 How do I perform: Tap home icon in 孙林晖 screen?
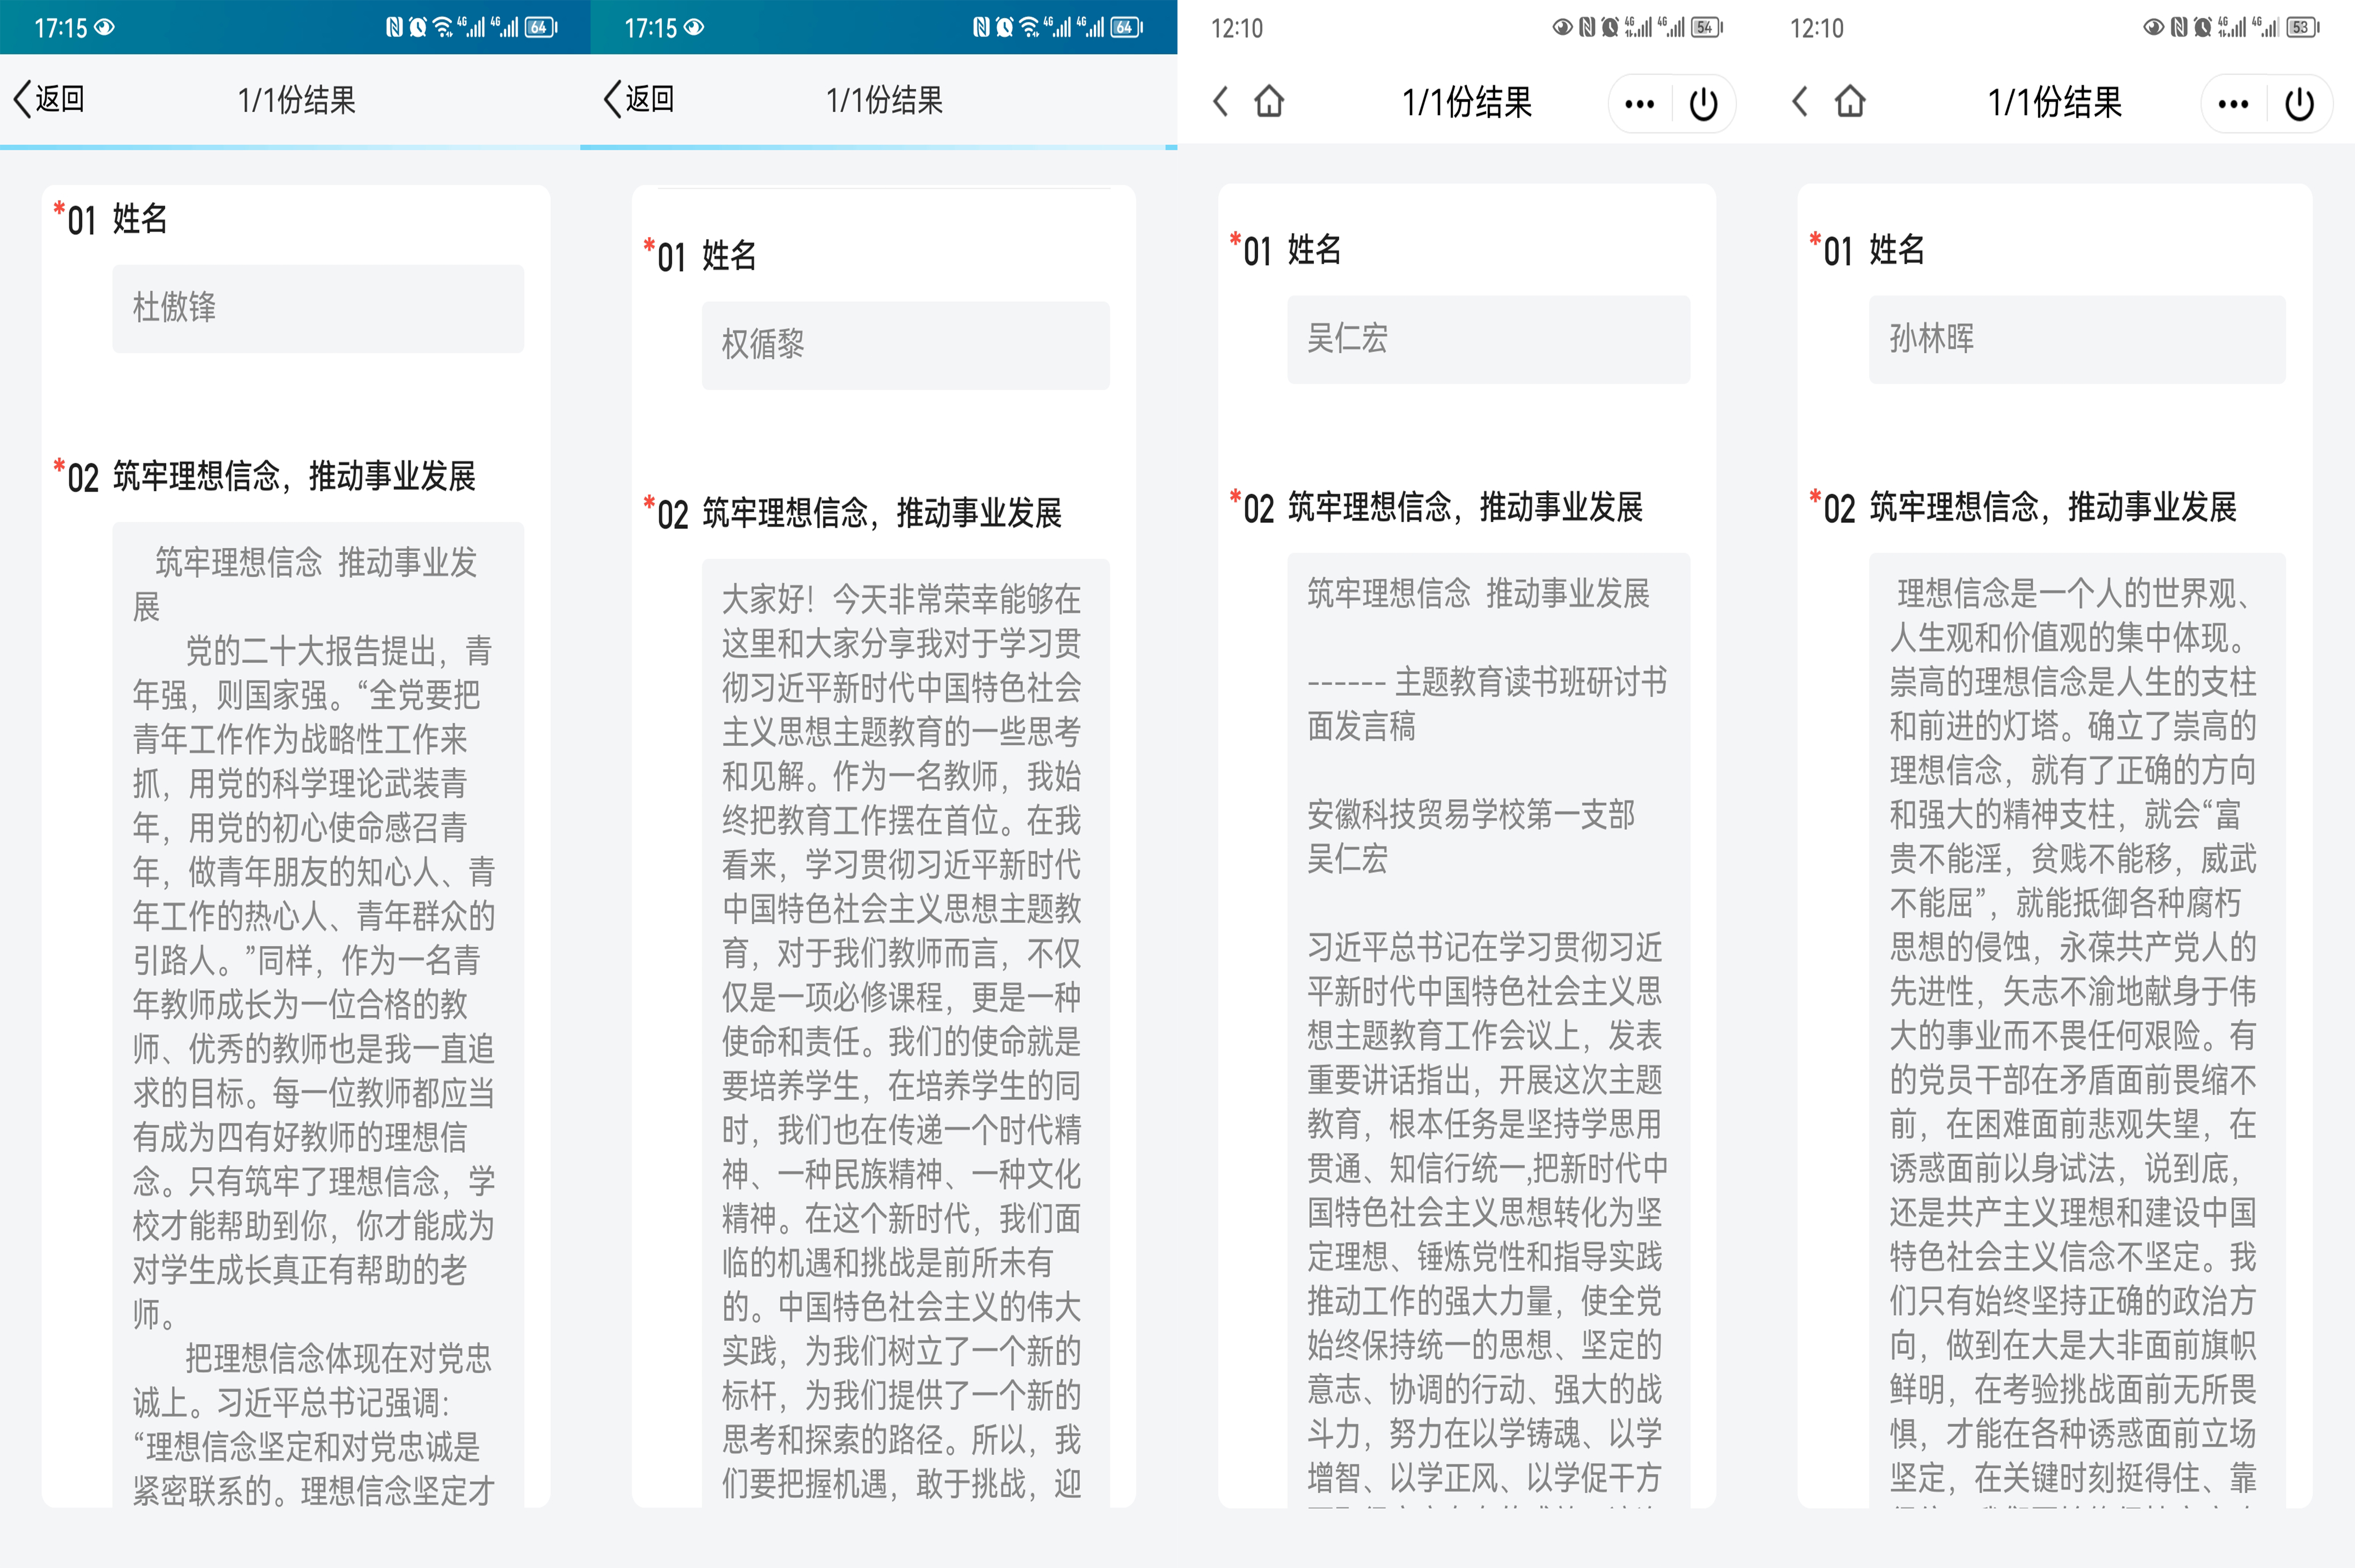tap(1850, 102)
